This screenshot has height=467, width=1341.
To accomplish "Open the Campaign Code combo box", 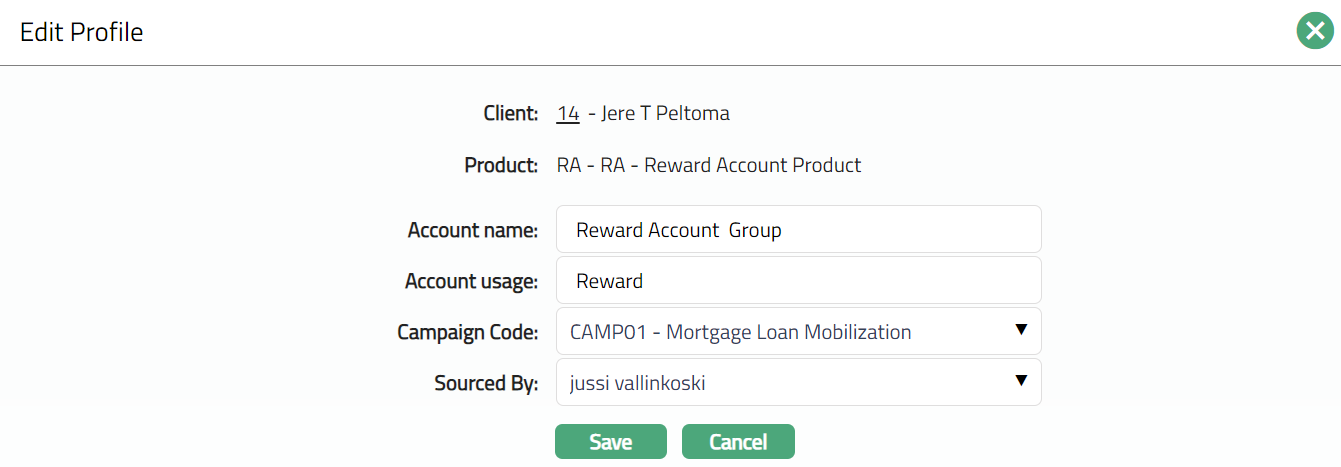I will 780,332.
